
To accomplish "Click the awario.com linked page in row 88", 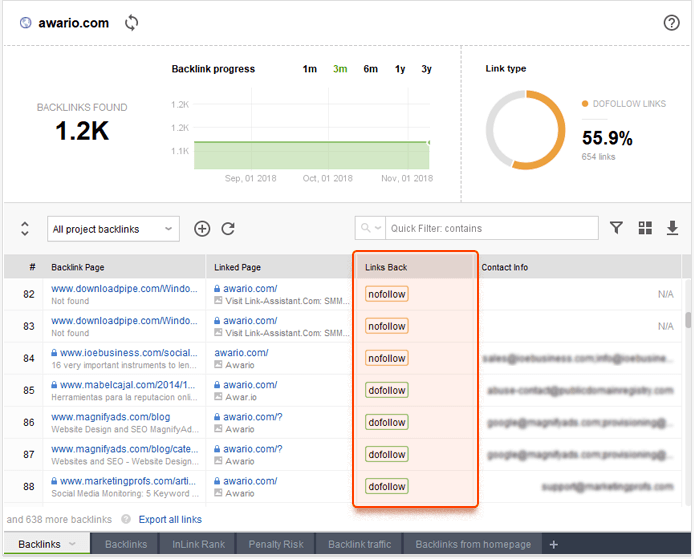I will [x=250, y=481].
